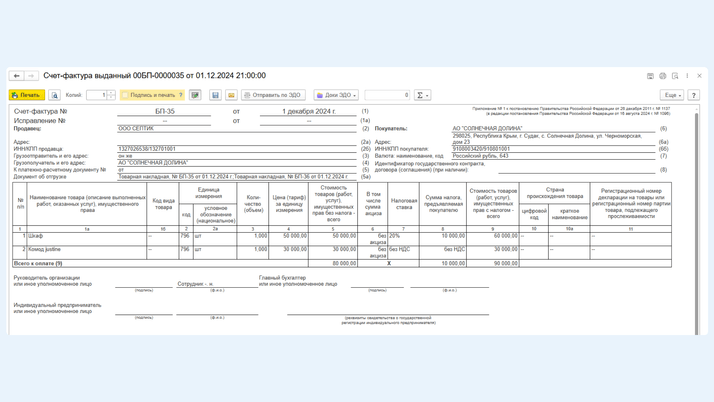This screenshot has width=714, height=402.
Task: Click the numeric sum field in toolbar
Action: tap(387, 95)
